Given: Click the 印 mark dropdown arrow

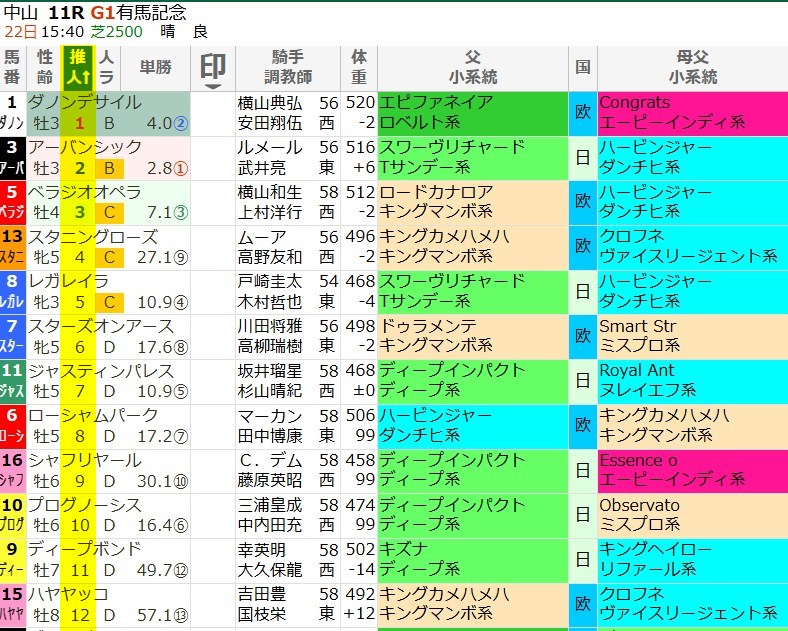Looking at the screenshot, I should 212,86.
